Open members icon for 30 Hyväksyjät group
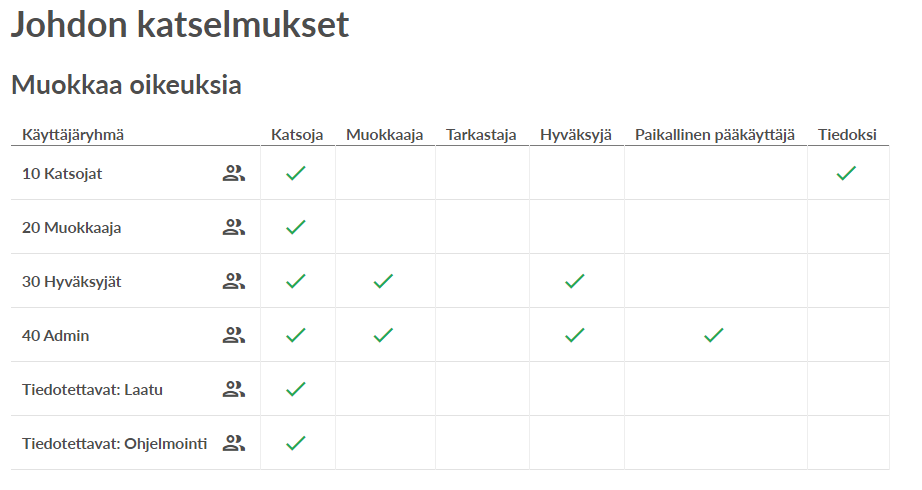The height and width of the screenshot is (490, 922). pos(233,282)
